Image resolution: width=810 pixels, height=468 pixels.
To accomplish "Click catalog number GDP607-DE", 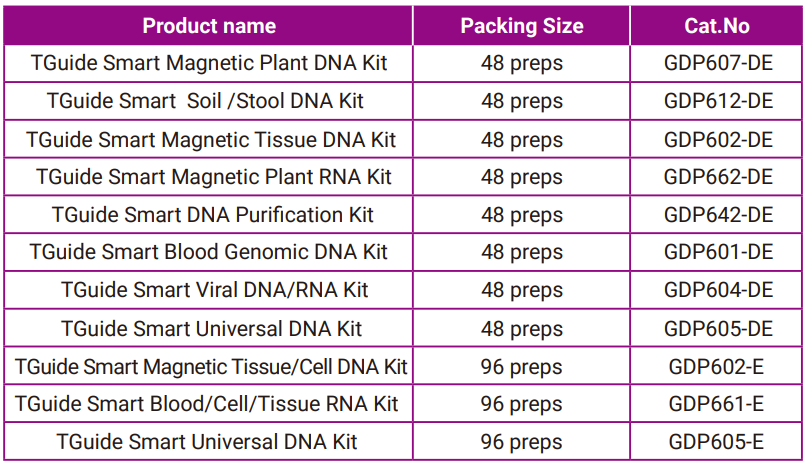I will pos(718,64).
